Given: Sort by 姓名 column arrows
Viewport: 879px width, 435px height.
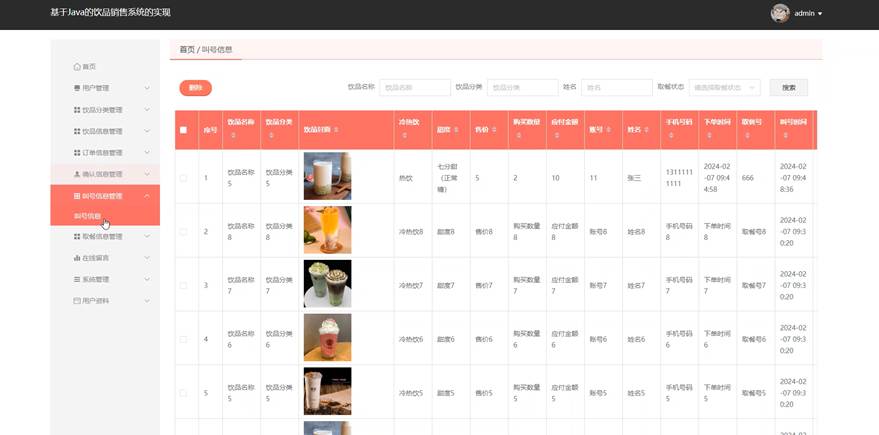Looking at the screenshot, I should pos(646,130).
